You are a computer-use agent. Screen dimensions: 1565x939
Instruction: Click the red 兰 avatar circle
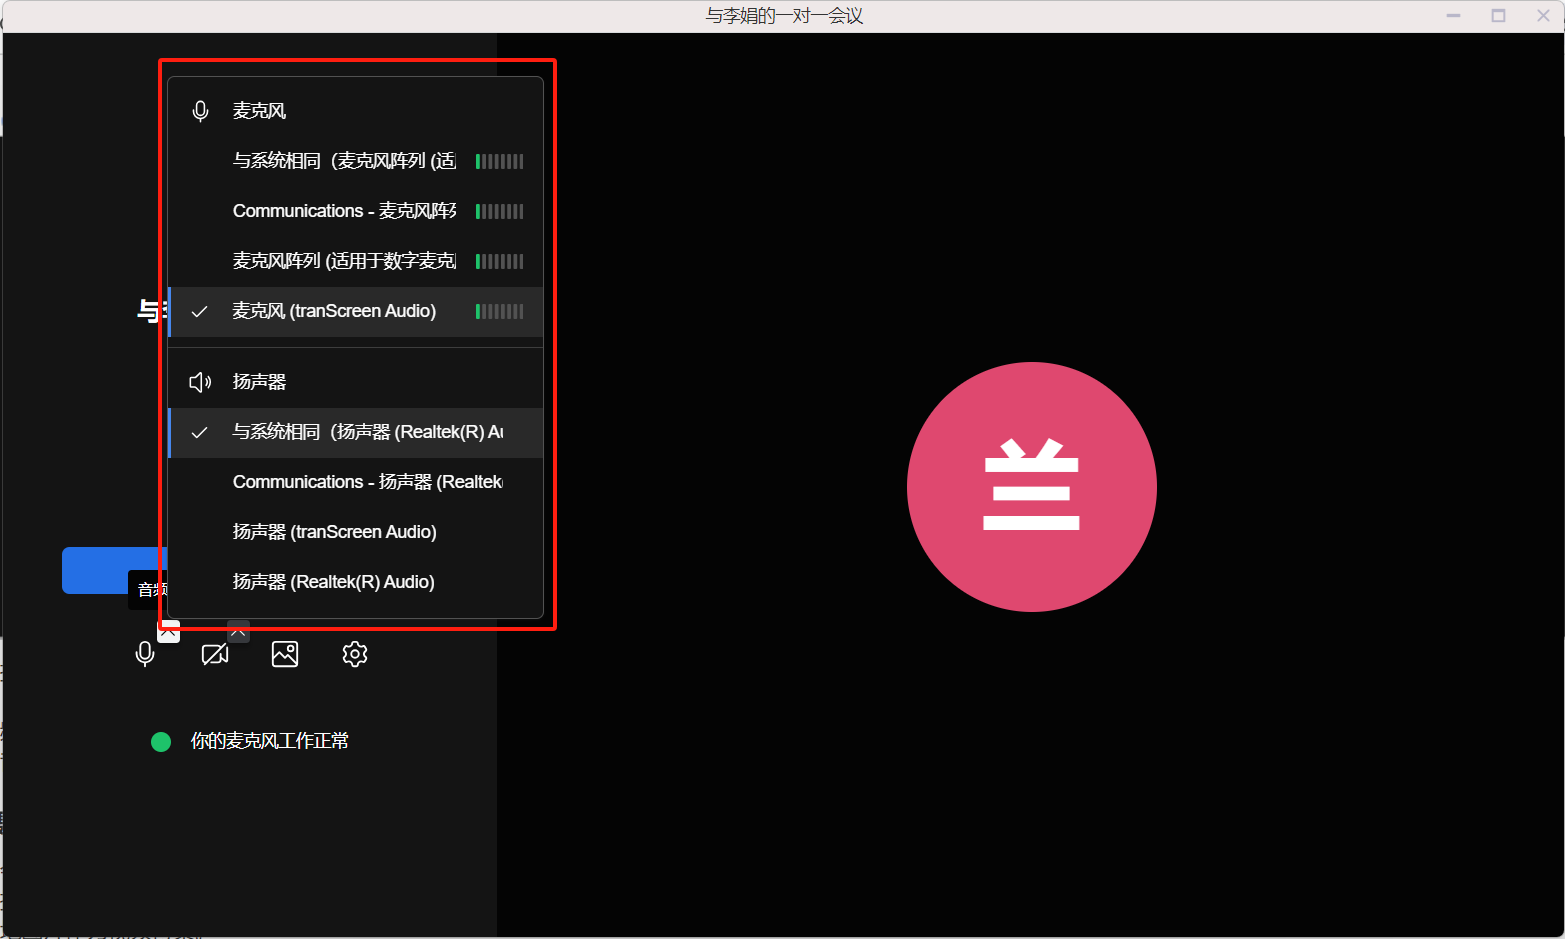coord(1031,487)
